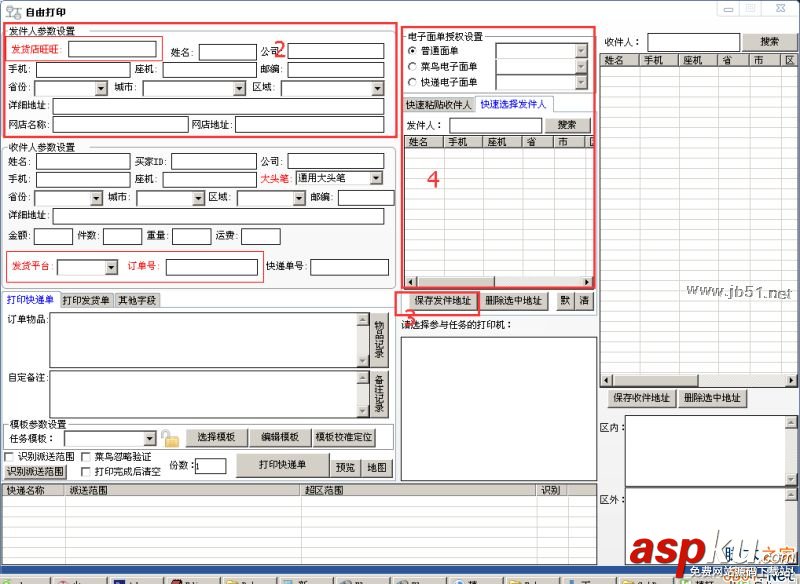Image resolution: width=800 pixels, height=584 pixels.
Task: Select 快递电子面单 radio option
Action: click(x=412, y=82)
